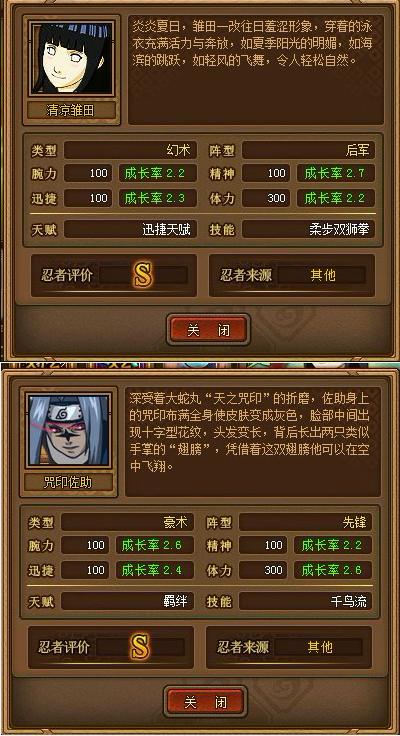
Task: Click the 豪术 type field
Action: tap(128, 522)
